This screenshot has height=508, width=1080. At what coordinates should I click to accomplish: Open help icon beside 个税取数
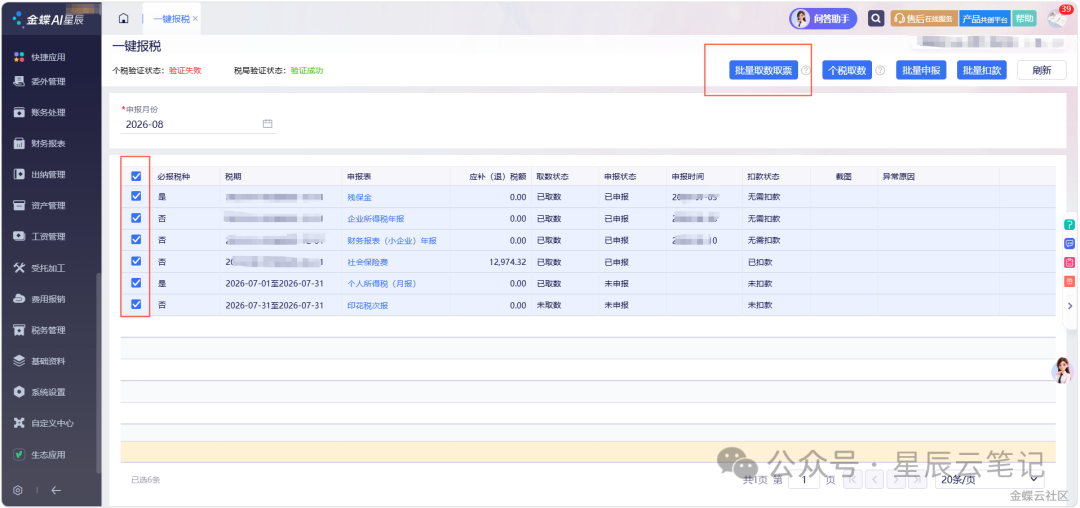[x=880, y=70]
